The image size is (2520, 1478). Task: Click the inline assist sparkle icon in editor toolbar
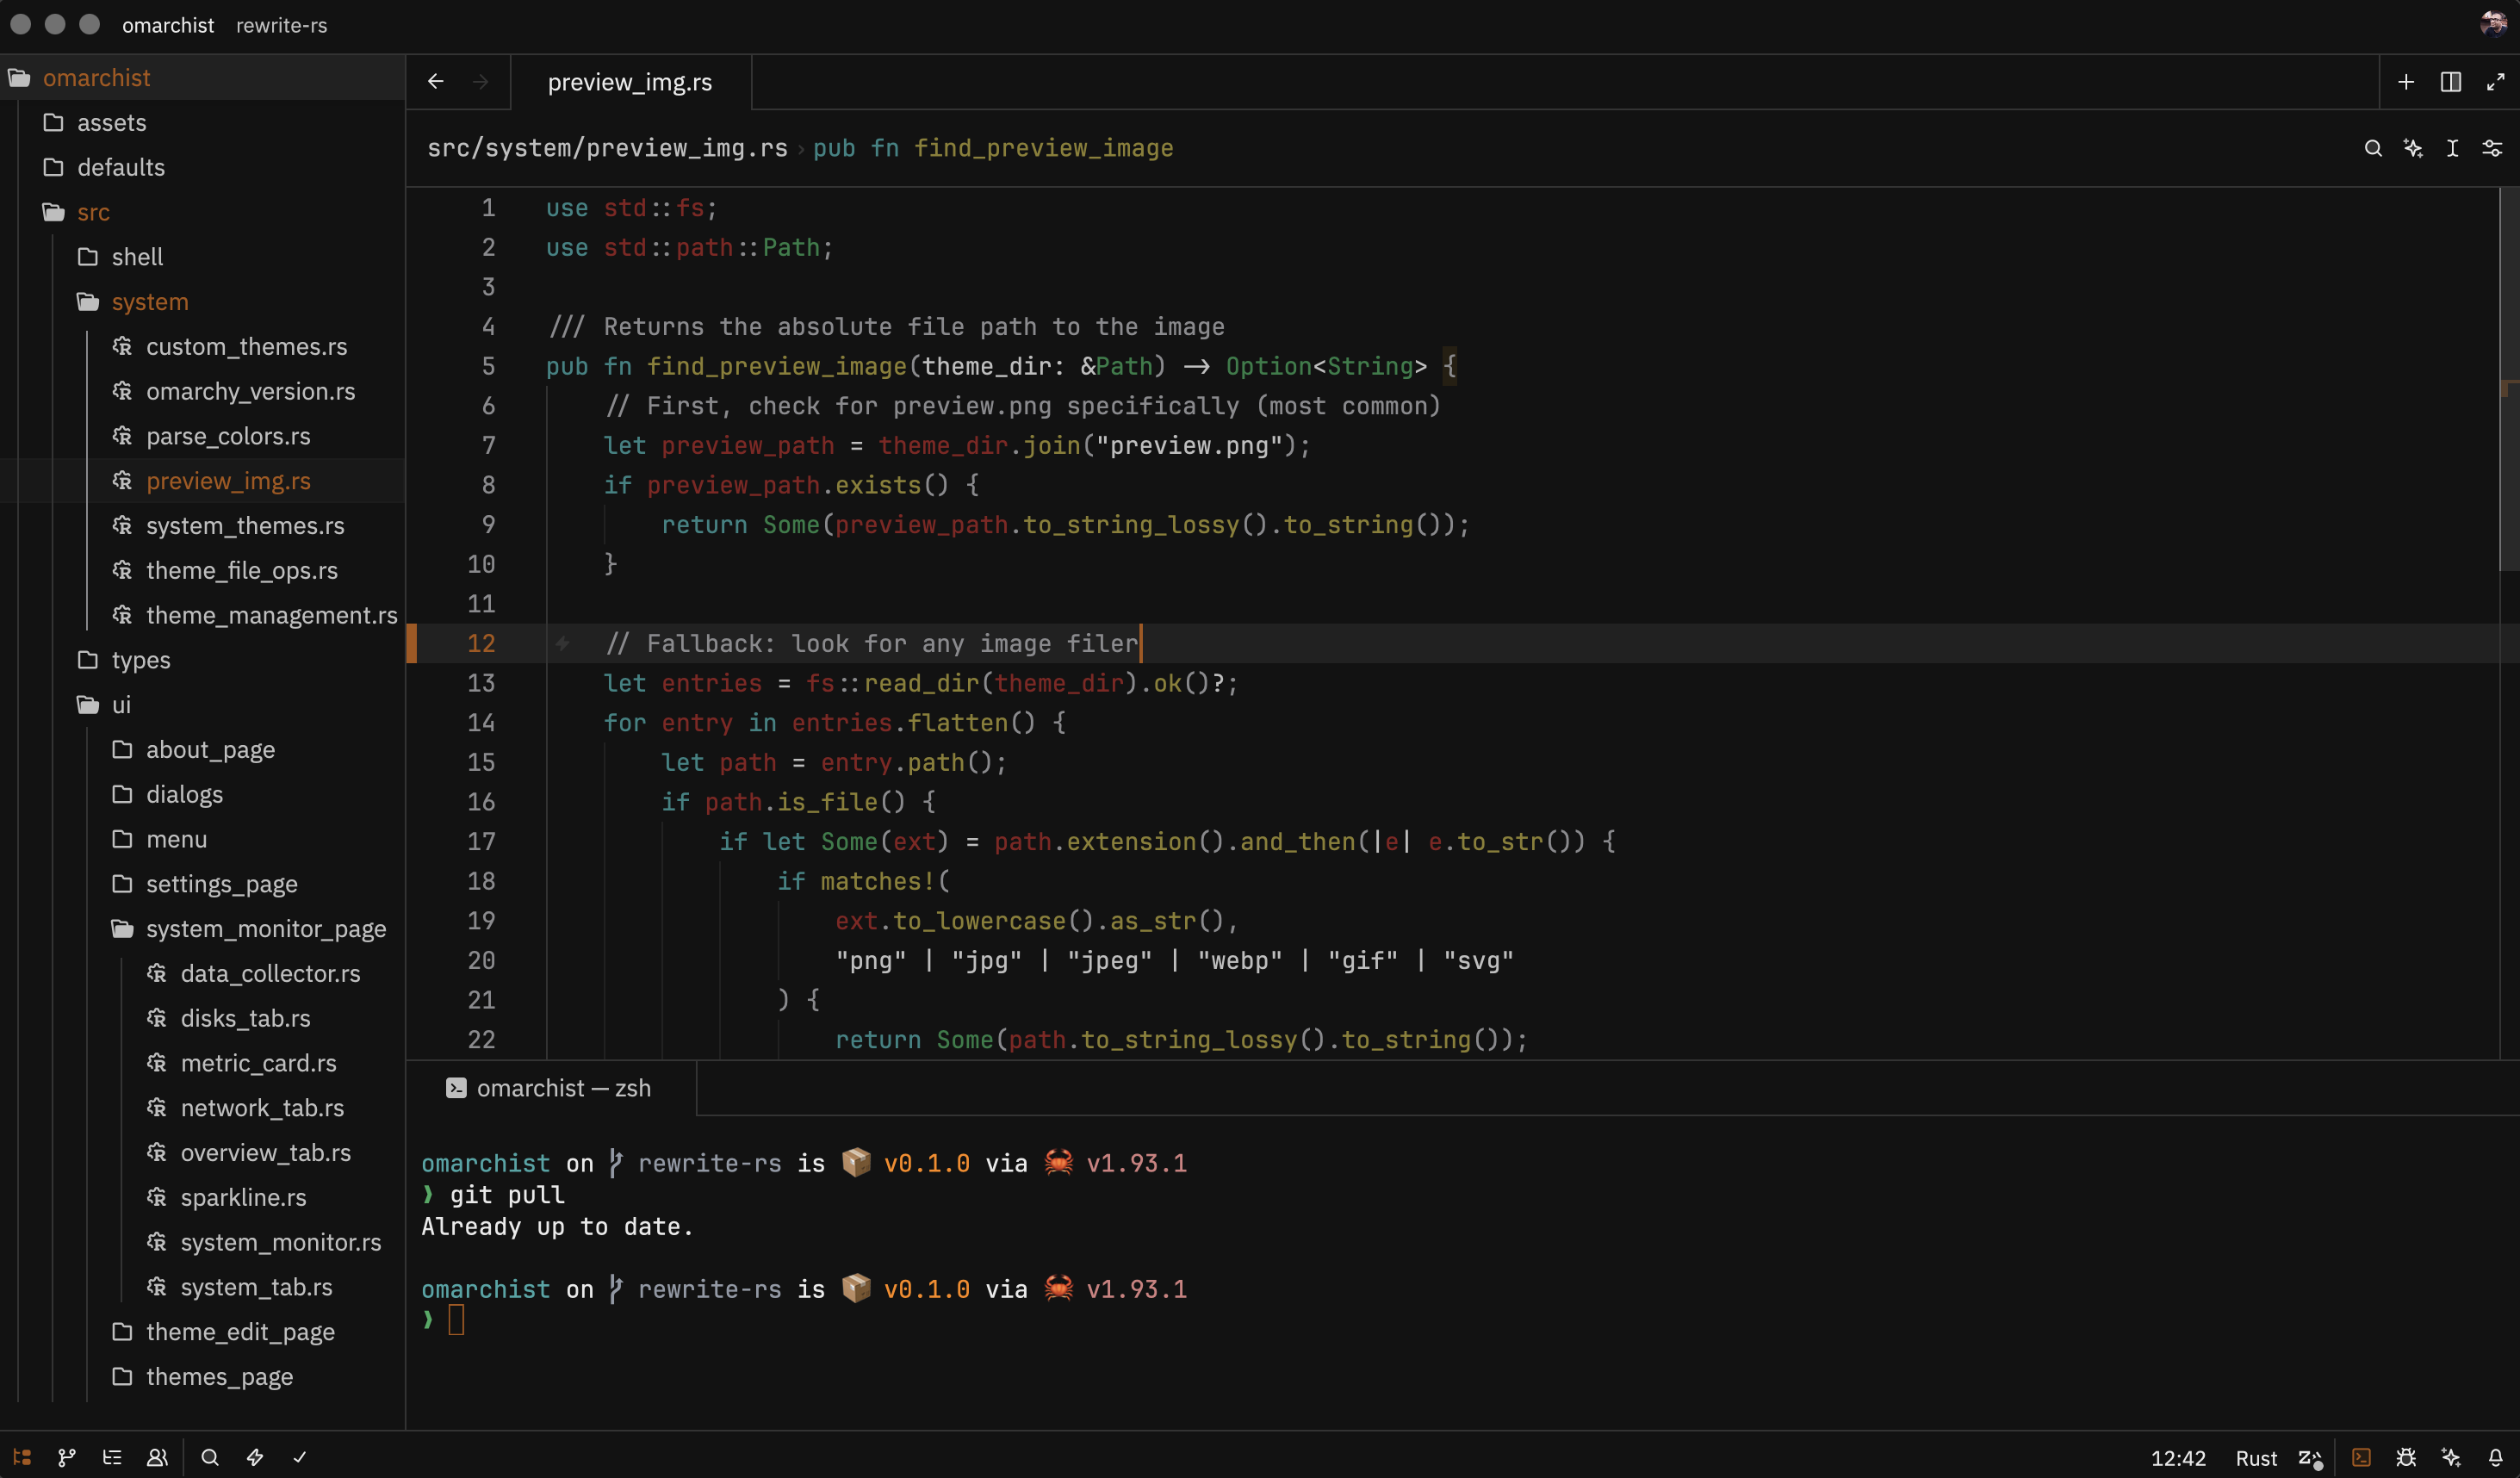coord(2413,148)
